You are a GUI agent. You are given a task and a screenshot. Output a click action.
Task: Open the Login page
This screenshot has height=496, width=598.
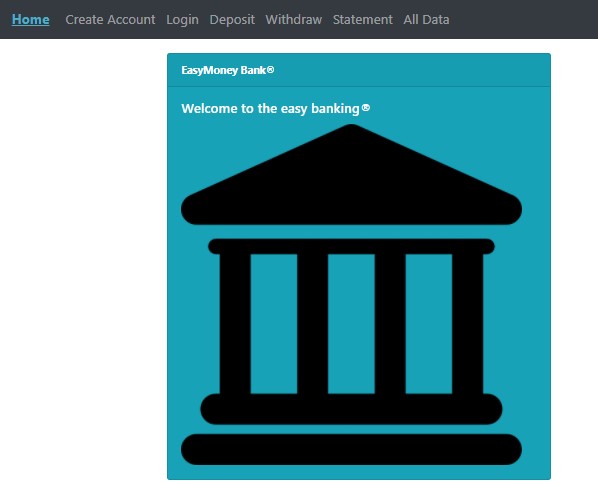pyautogui.click(x=182, y=19)
